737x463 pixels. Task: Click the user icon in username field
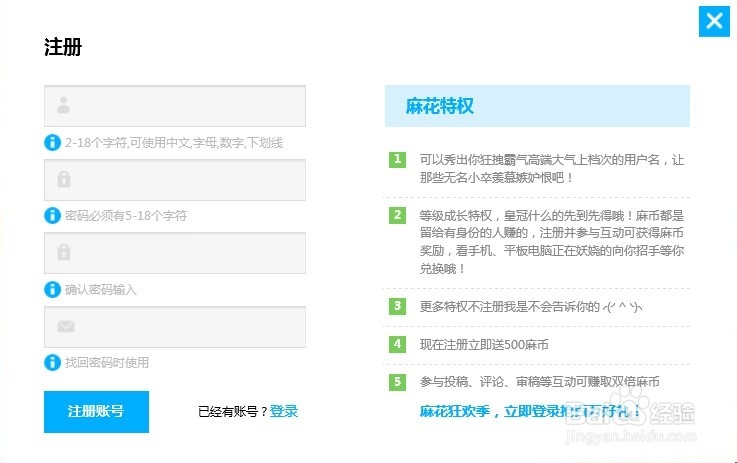pyautogui.click(x=64, y=105)
